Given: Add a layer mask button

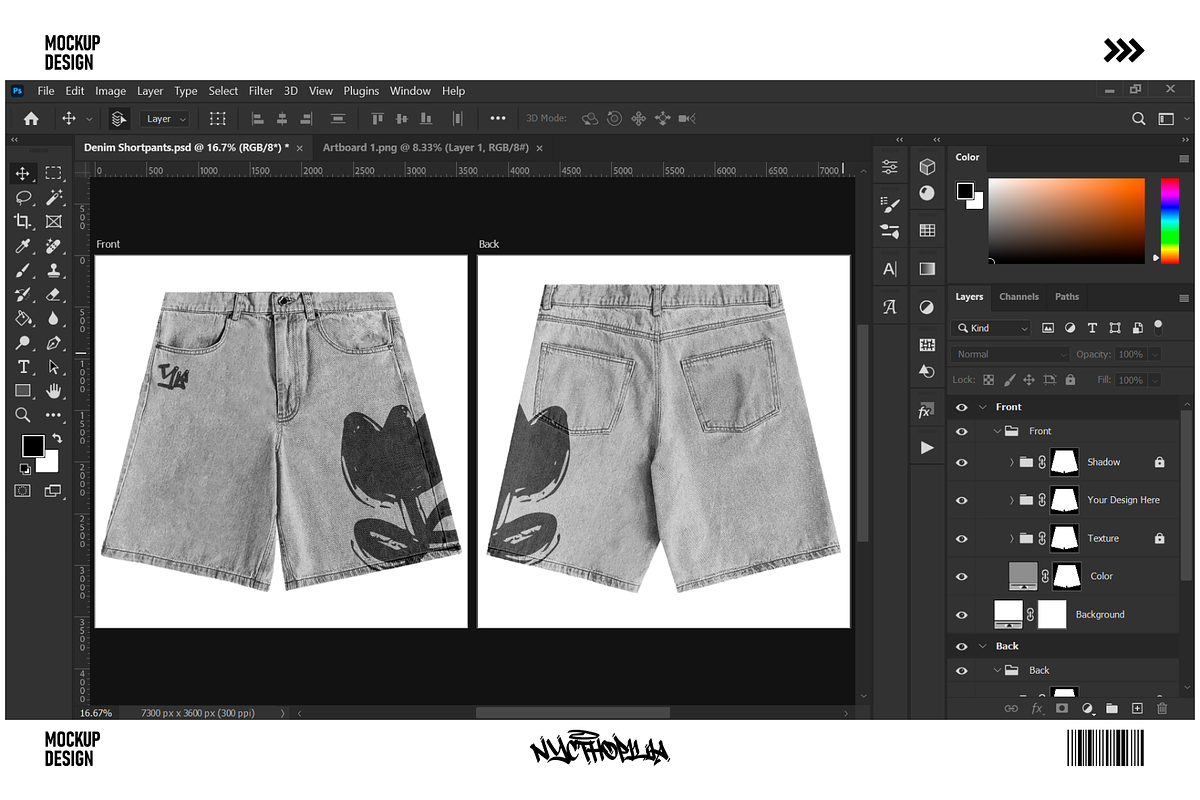Looking at the screenshot, I should 1062,708.
